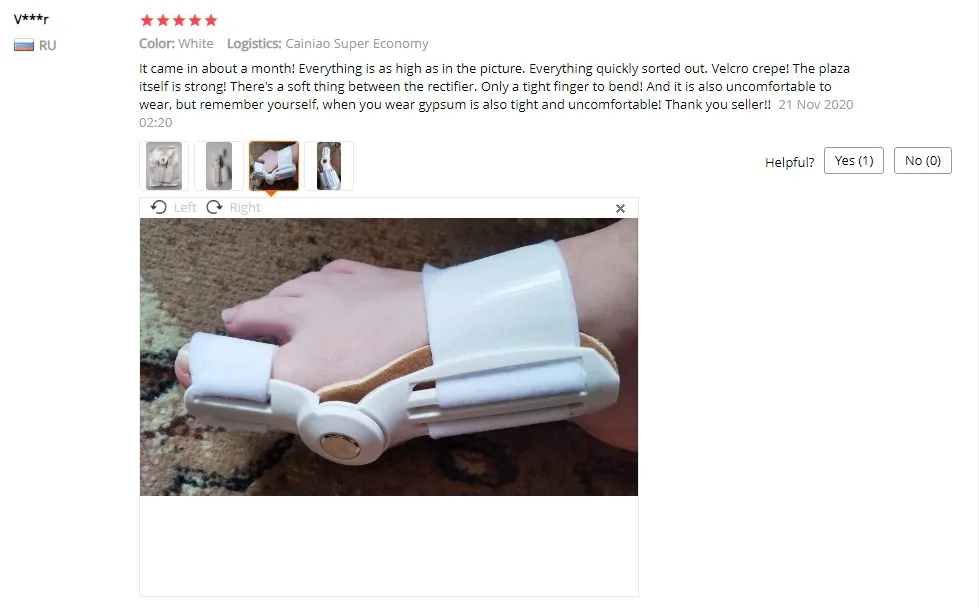The width and height of the screenshot is (979, 608).
Task: Click the "Right" rotate label
Action: [245, 207]
